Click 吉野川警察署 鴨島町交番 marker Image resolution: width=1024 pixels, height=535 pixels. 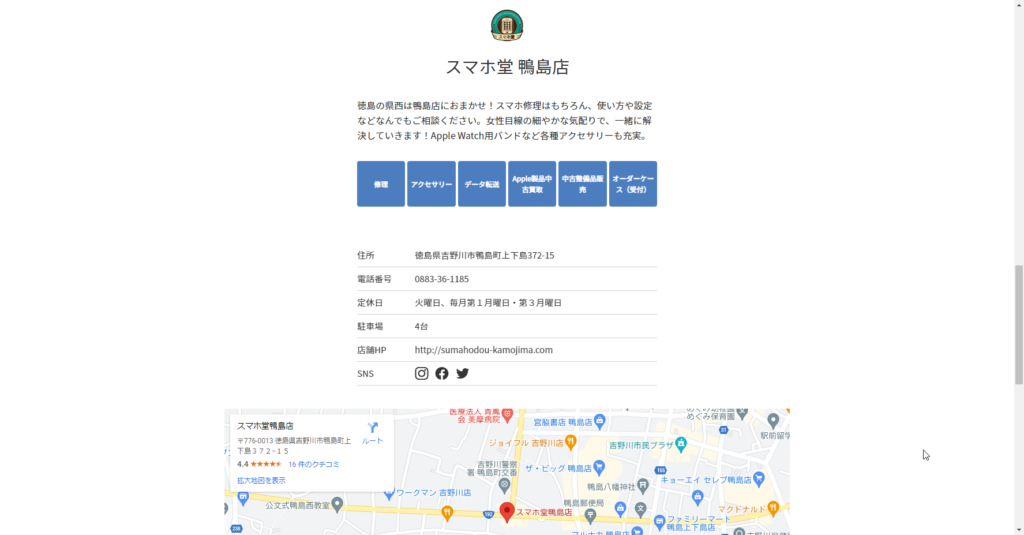(504, 485)
